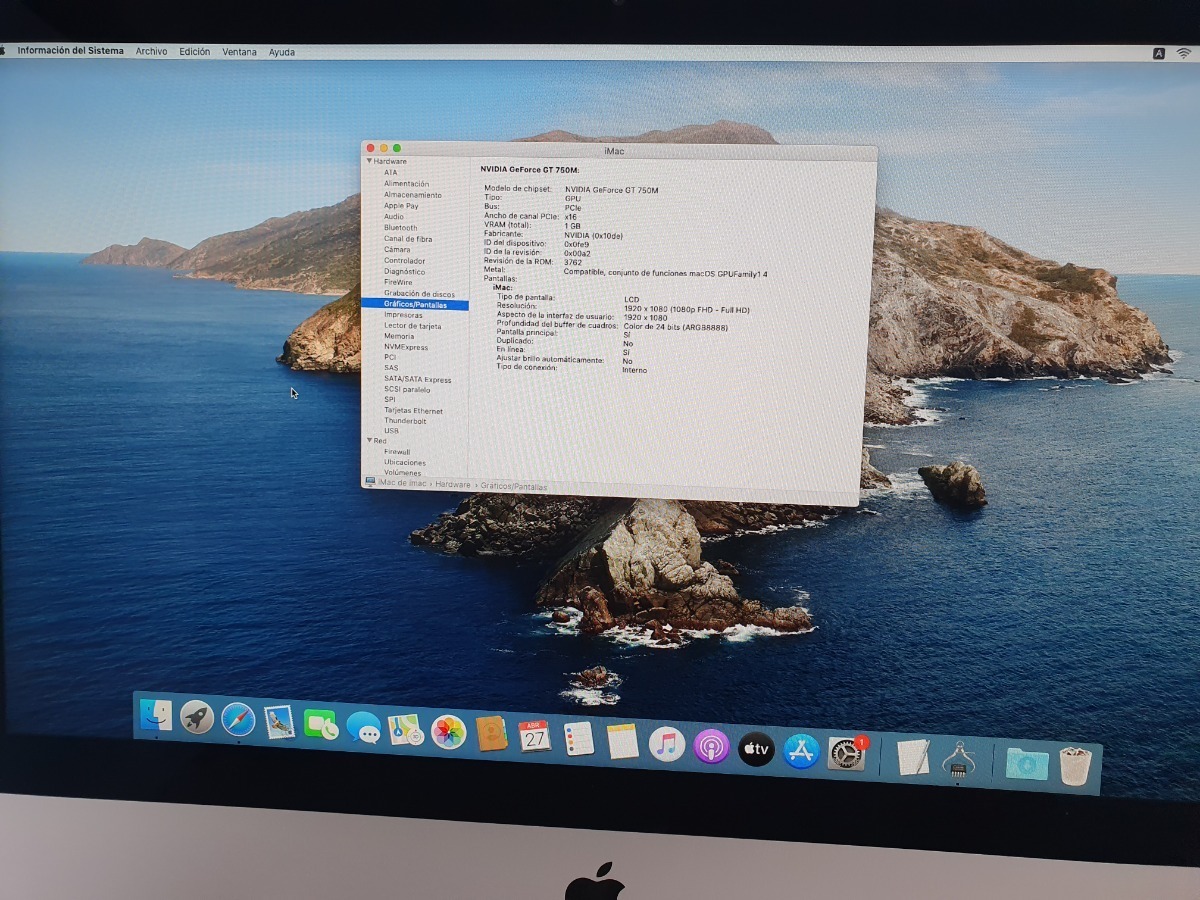Click the computer icon in the path bar

click(371, 482)
